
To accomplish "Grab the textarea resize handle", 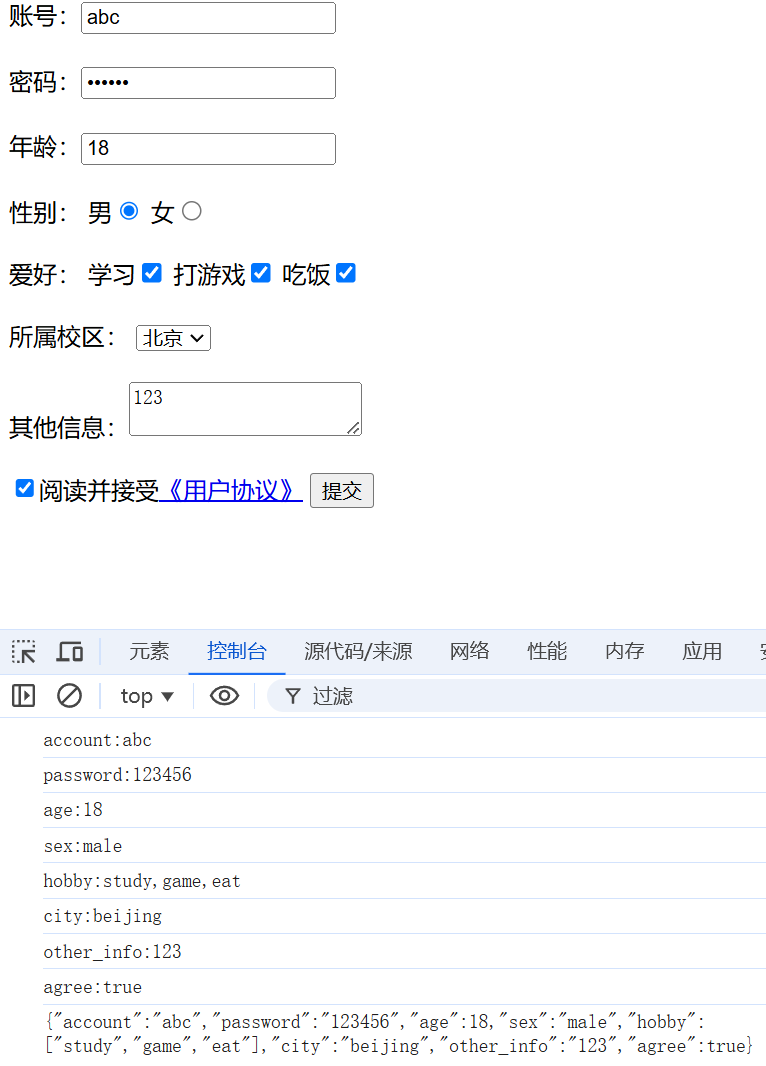I will pyautogui.click(x=353, y=428).
